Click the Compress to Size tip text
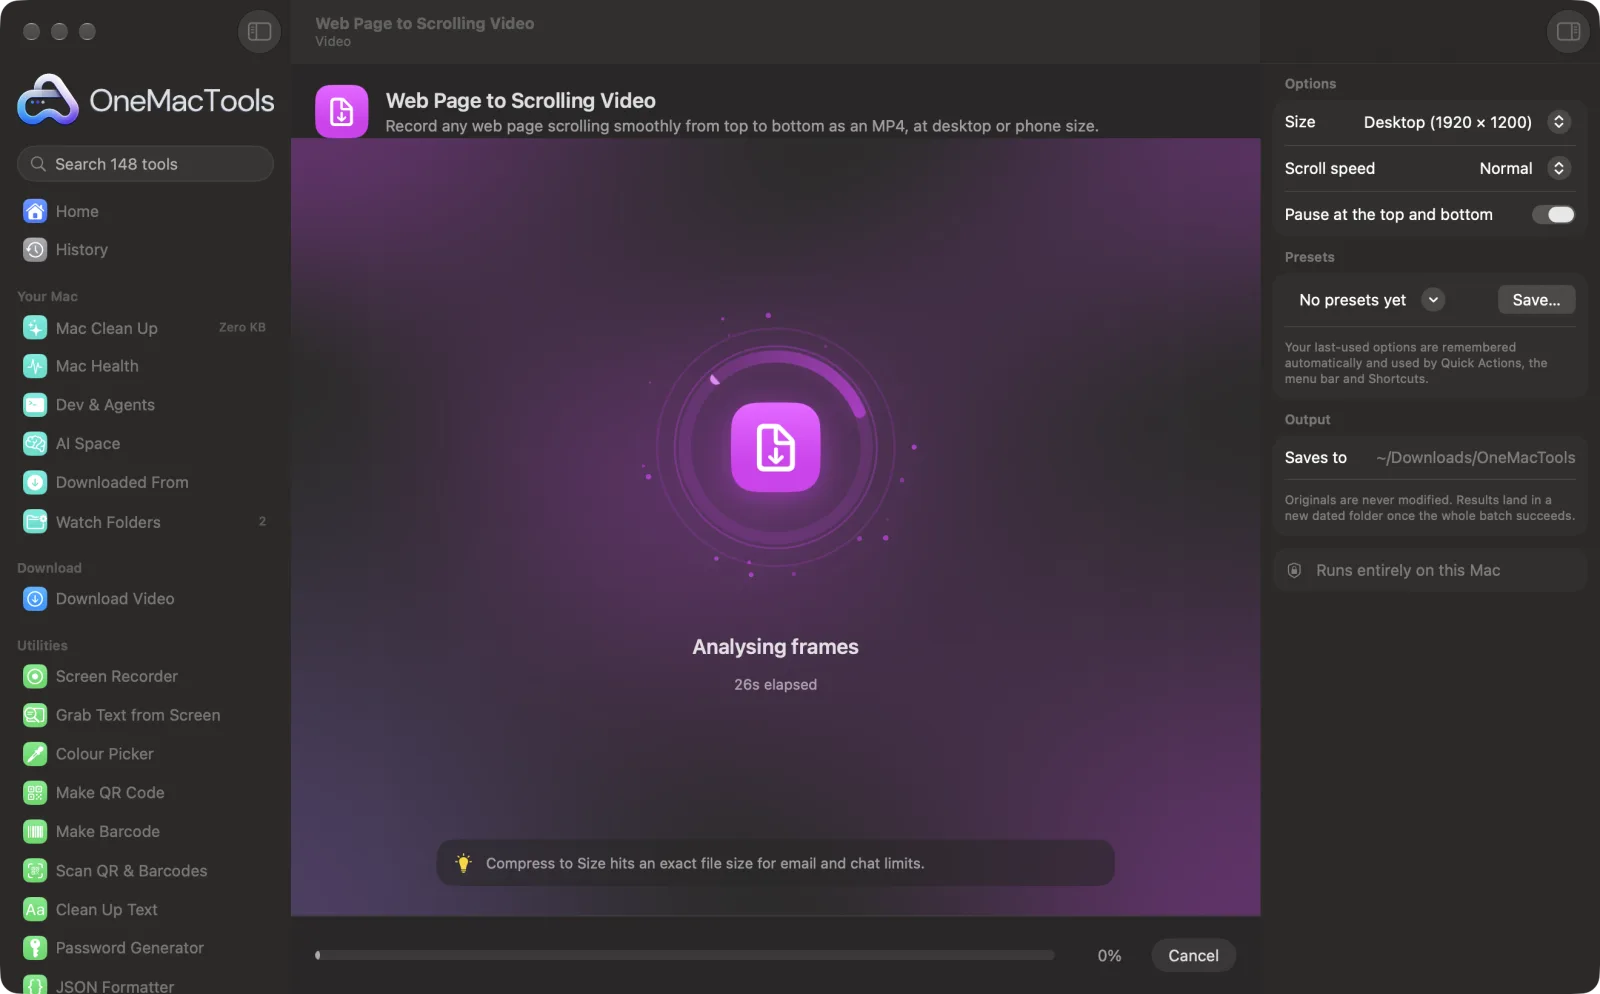1600x994 pixels. tap(705, 863)
